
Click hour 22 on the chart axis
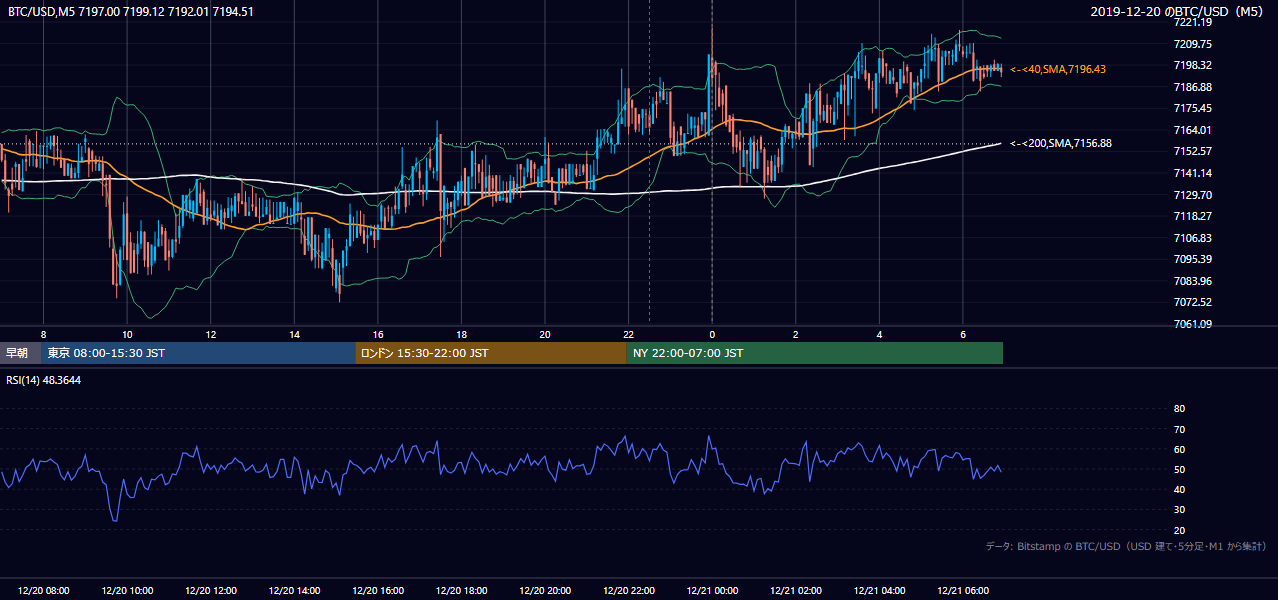pyautogui.click(x=628, y=334)
